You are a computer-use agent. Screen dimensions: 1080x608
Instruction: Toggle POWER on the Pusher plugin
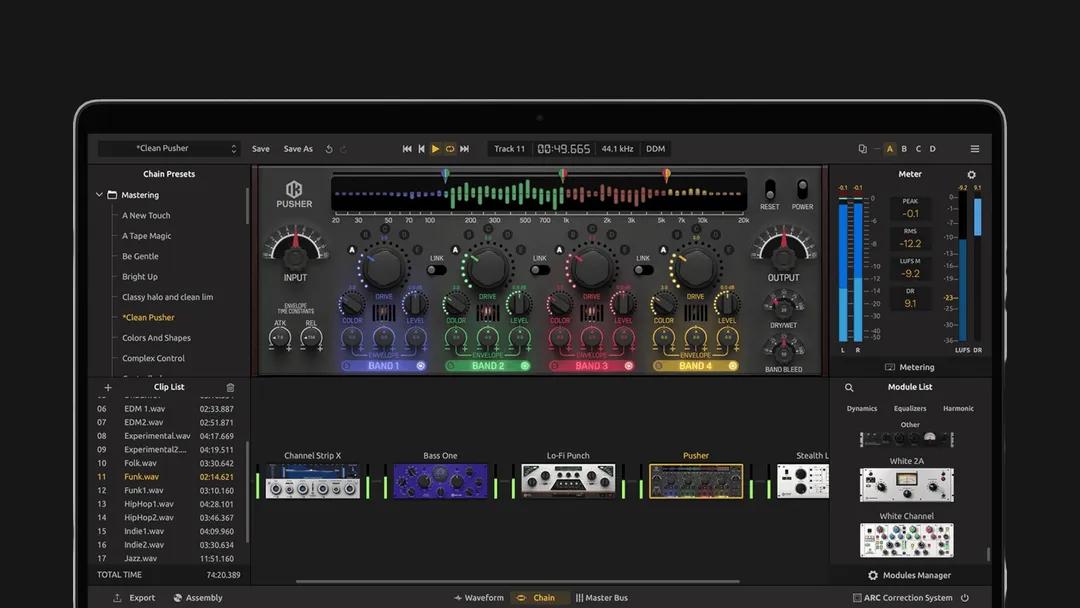click(x=802, y=190)
